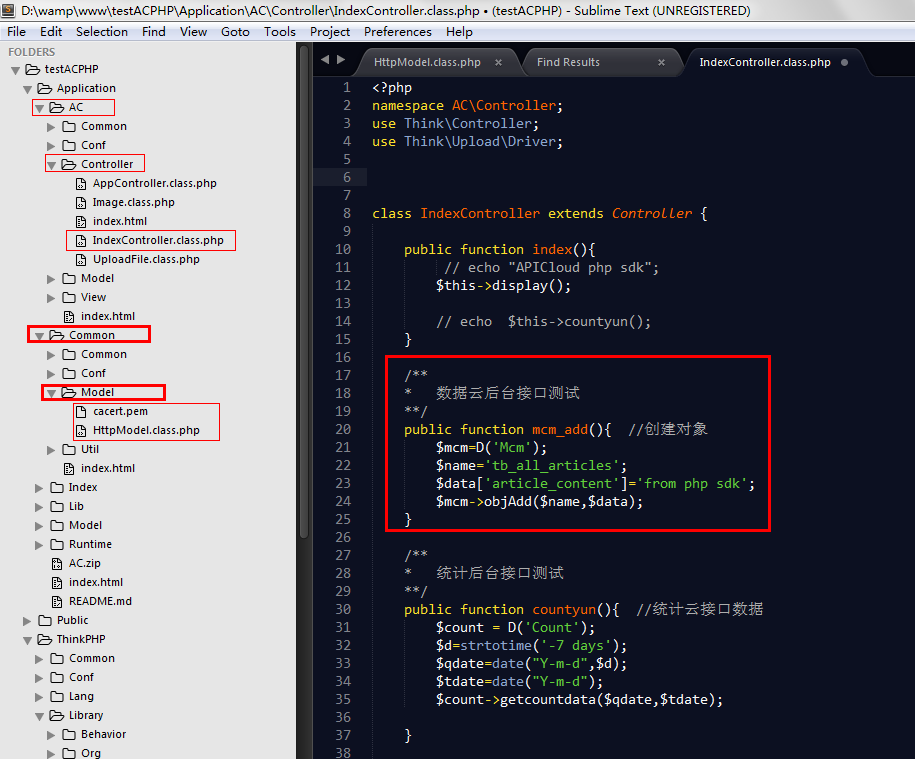Viewport: 915px width, 759px height.
Task: Expand the Runtime folder
Action: pyautogui.click(x=40, y=544)
